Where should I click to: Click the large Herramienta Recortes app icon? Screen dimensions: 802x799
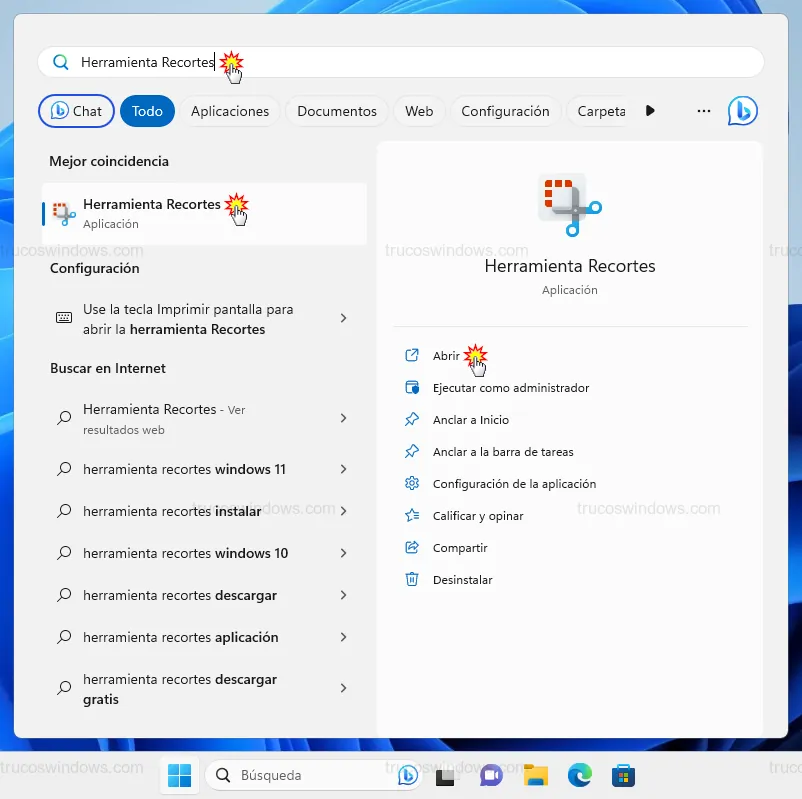coord(569,204)
